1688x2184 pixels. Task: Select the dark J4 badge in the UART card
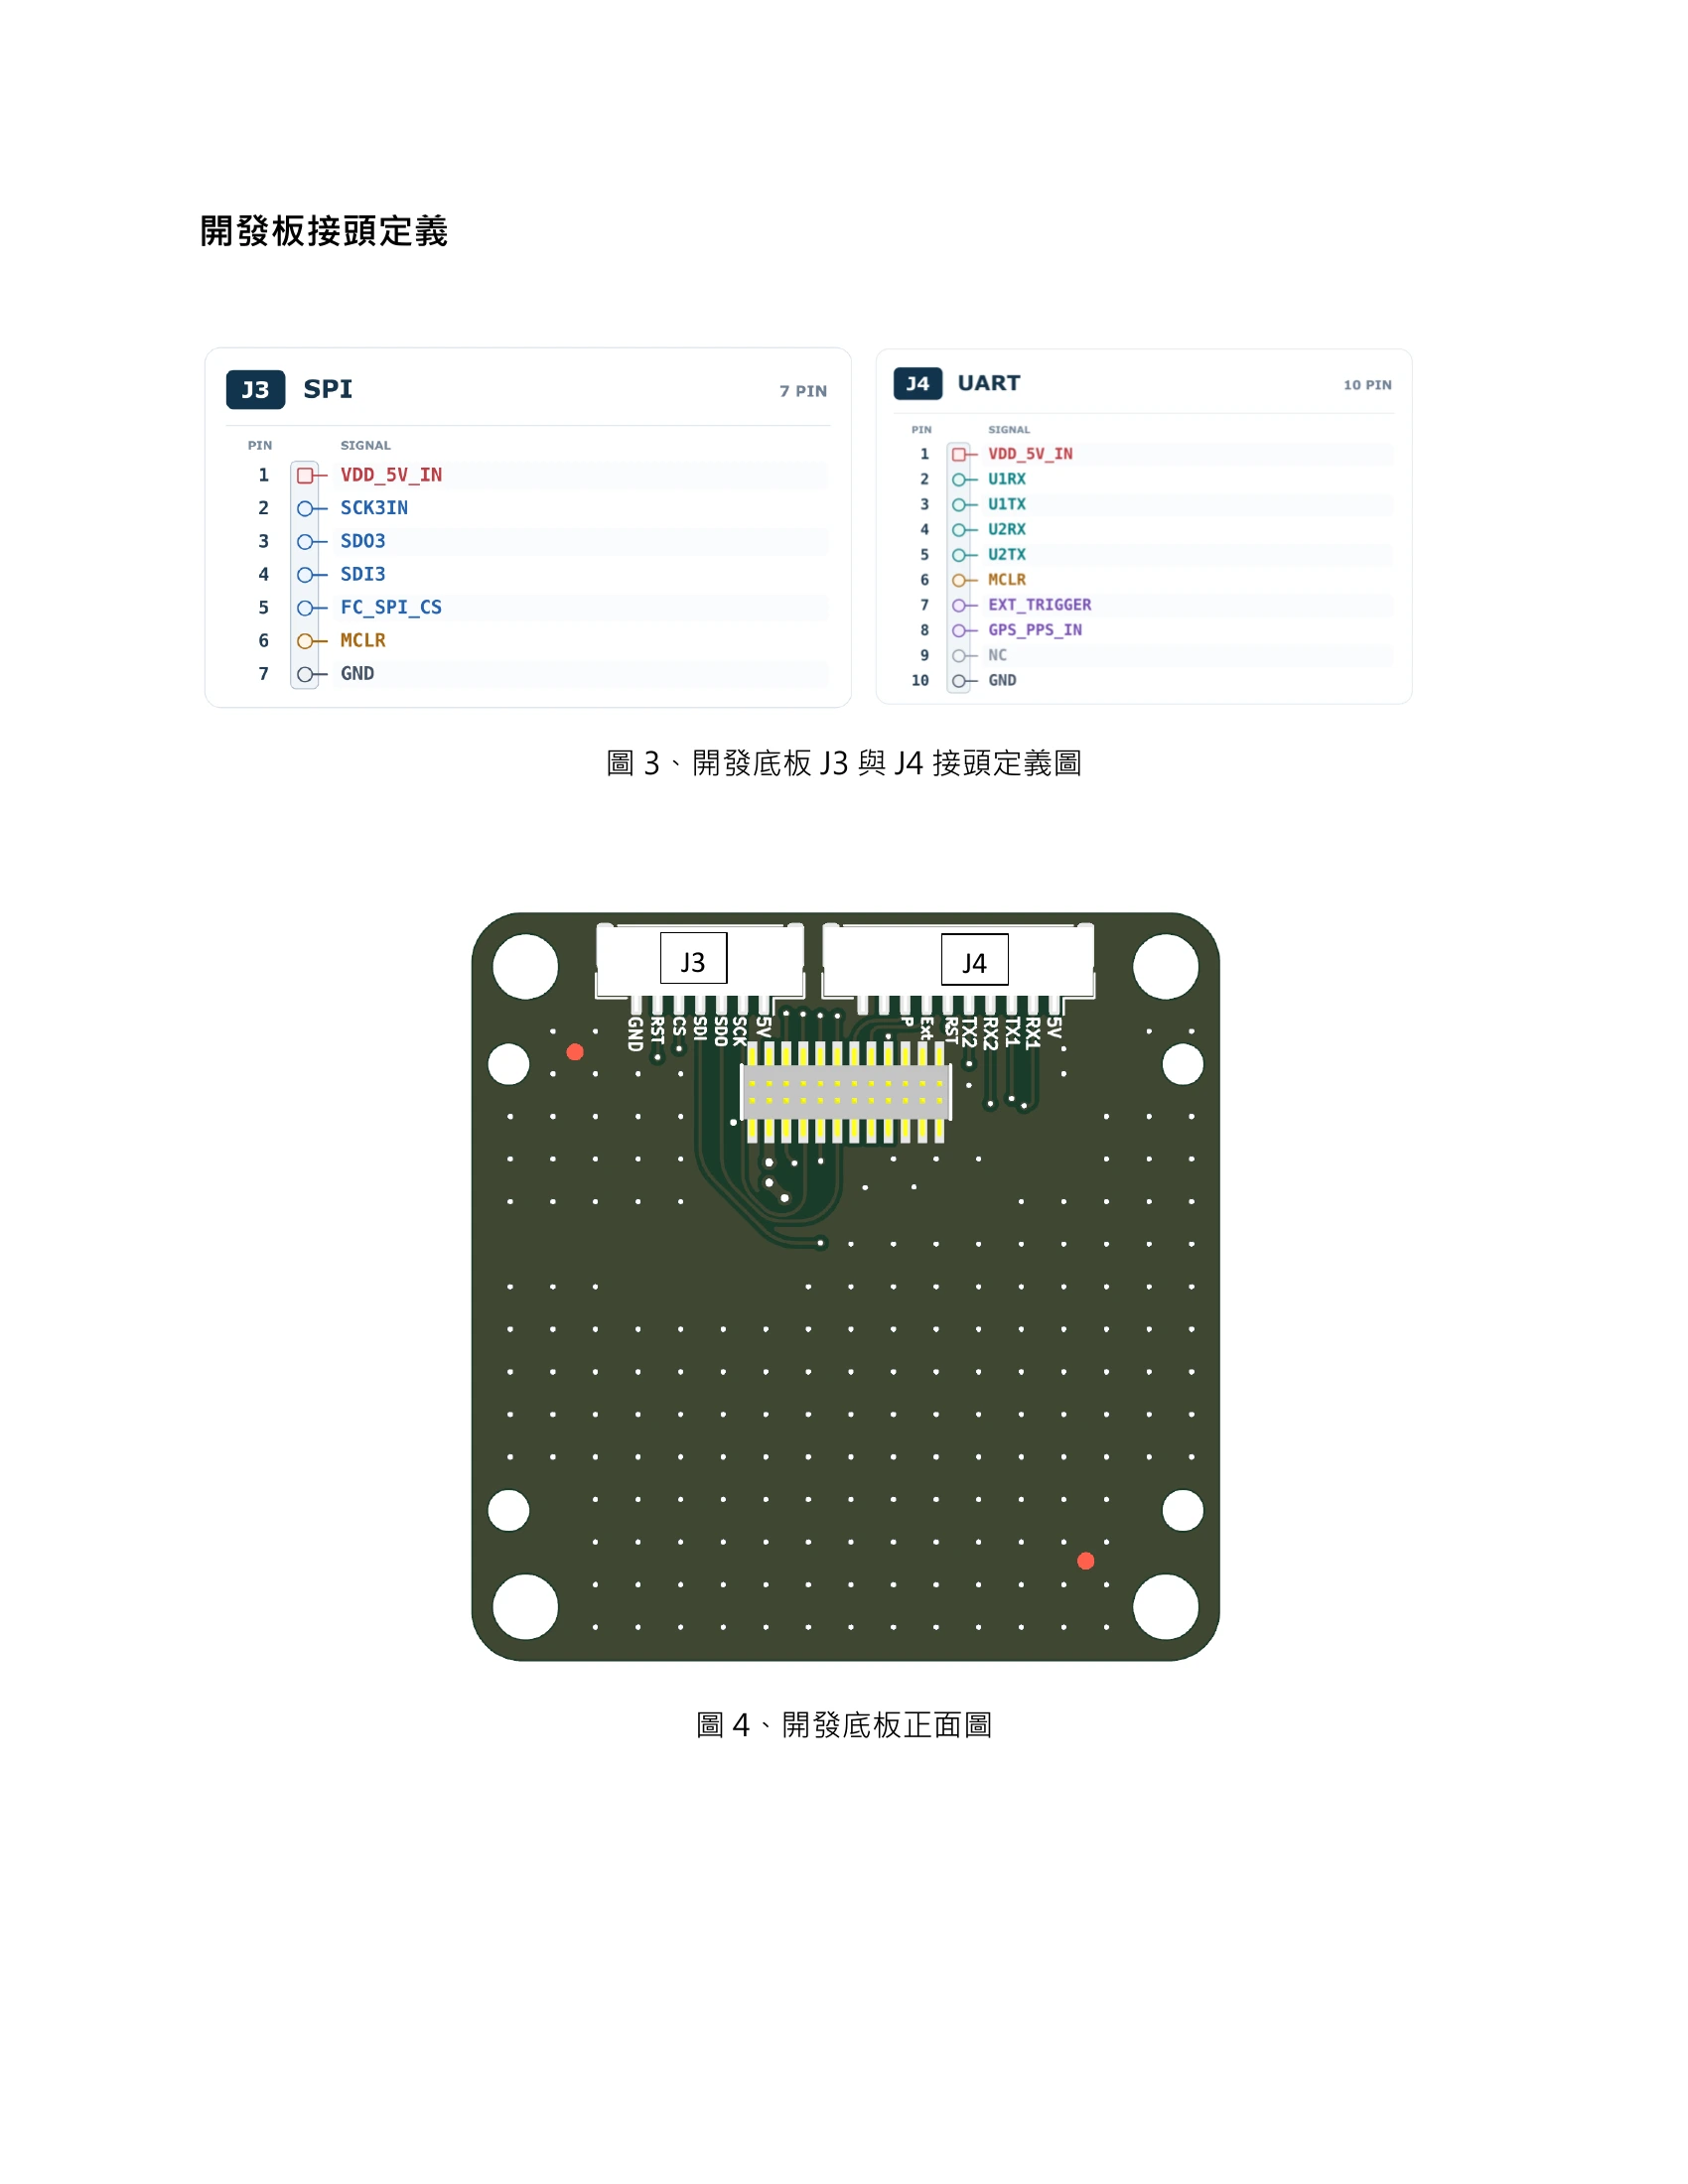[x=917, y=384]
